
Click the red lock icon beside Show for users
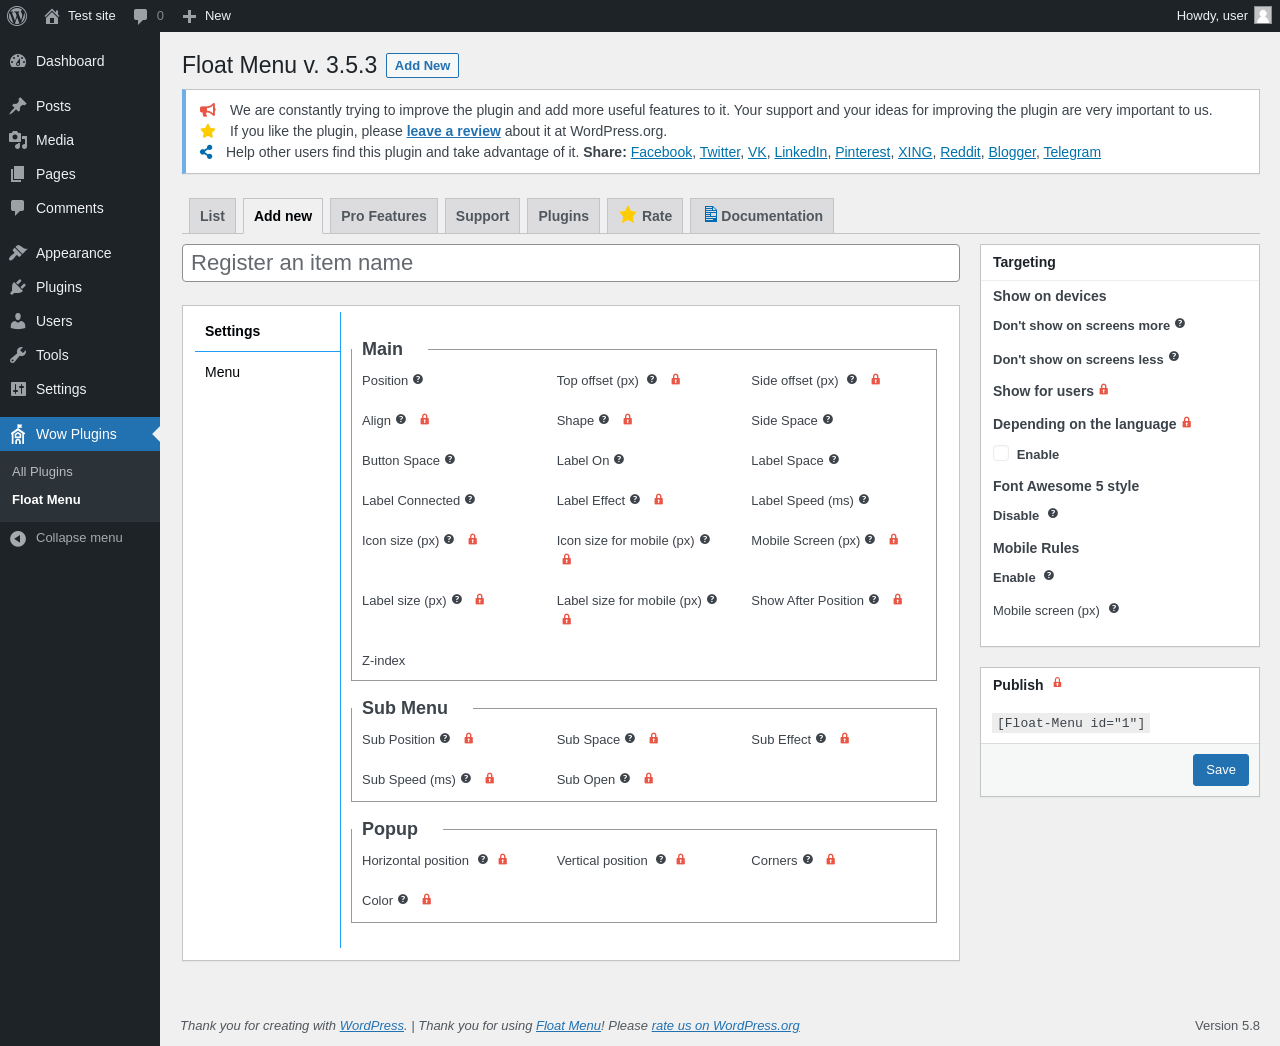[x=1104, y=389]
